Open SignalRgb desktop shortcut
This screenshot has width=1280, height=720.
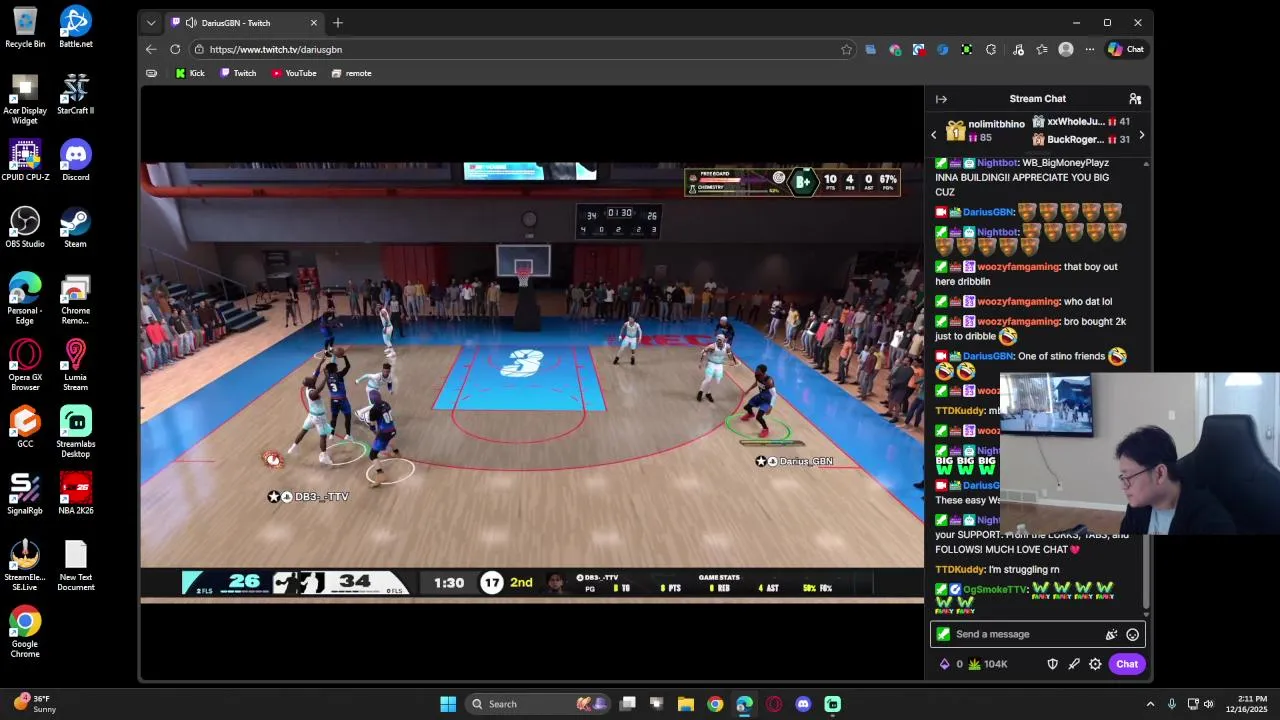tap(25, 494)
